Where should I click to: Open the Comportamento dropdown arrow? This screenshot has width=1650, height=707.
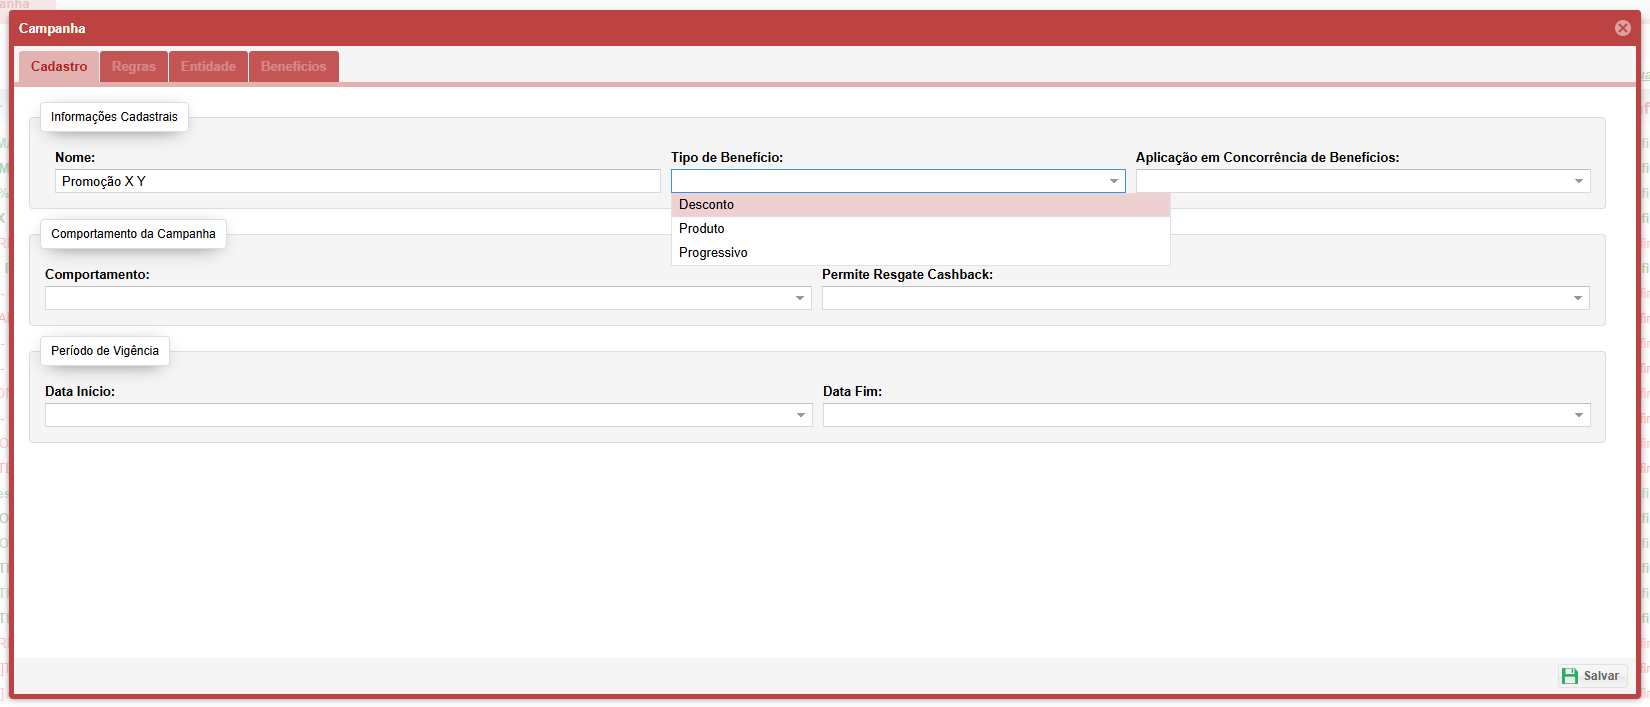pos(800,298)
